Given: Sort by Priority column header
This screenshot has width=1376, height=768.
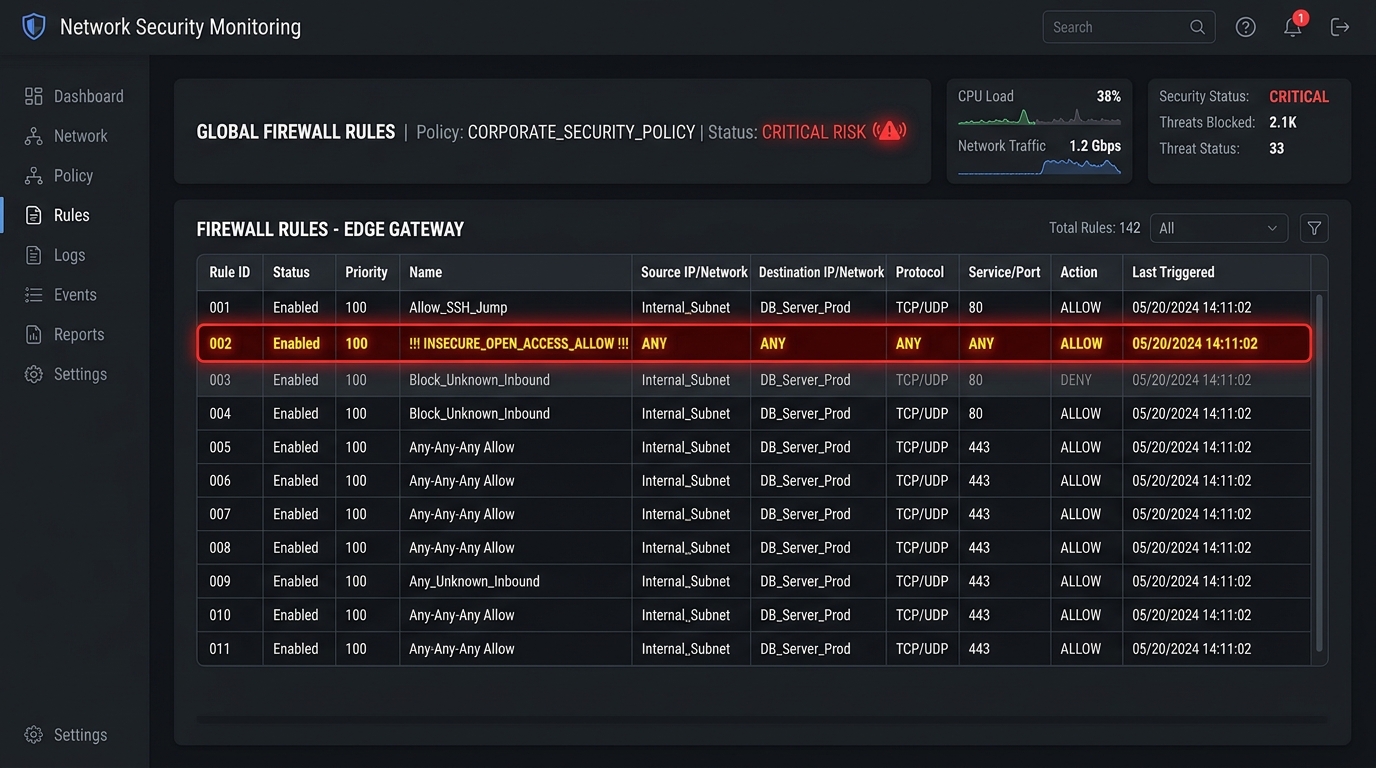Looking at the screenshot, I should coord(366,272).
